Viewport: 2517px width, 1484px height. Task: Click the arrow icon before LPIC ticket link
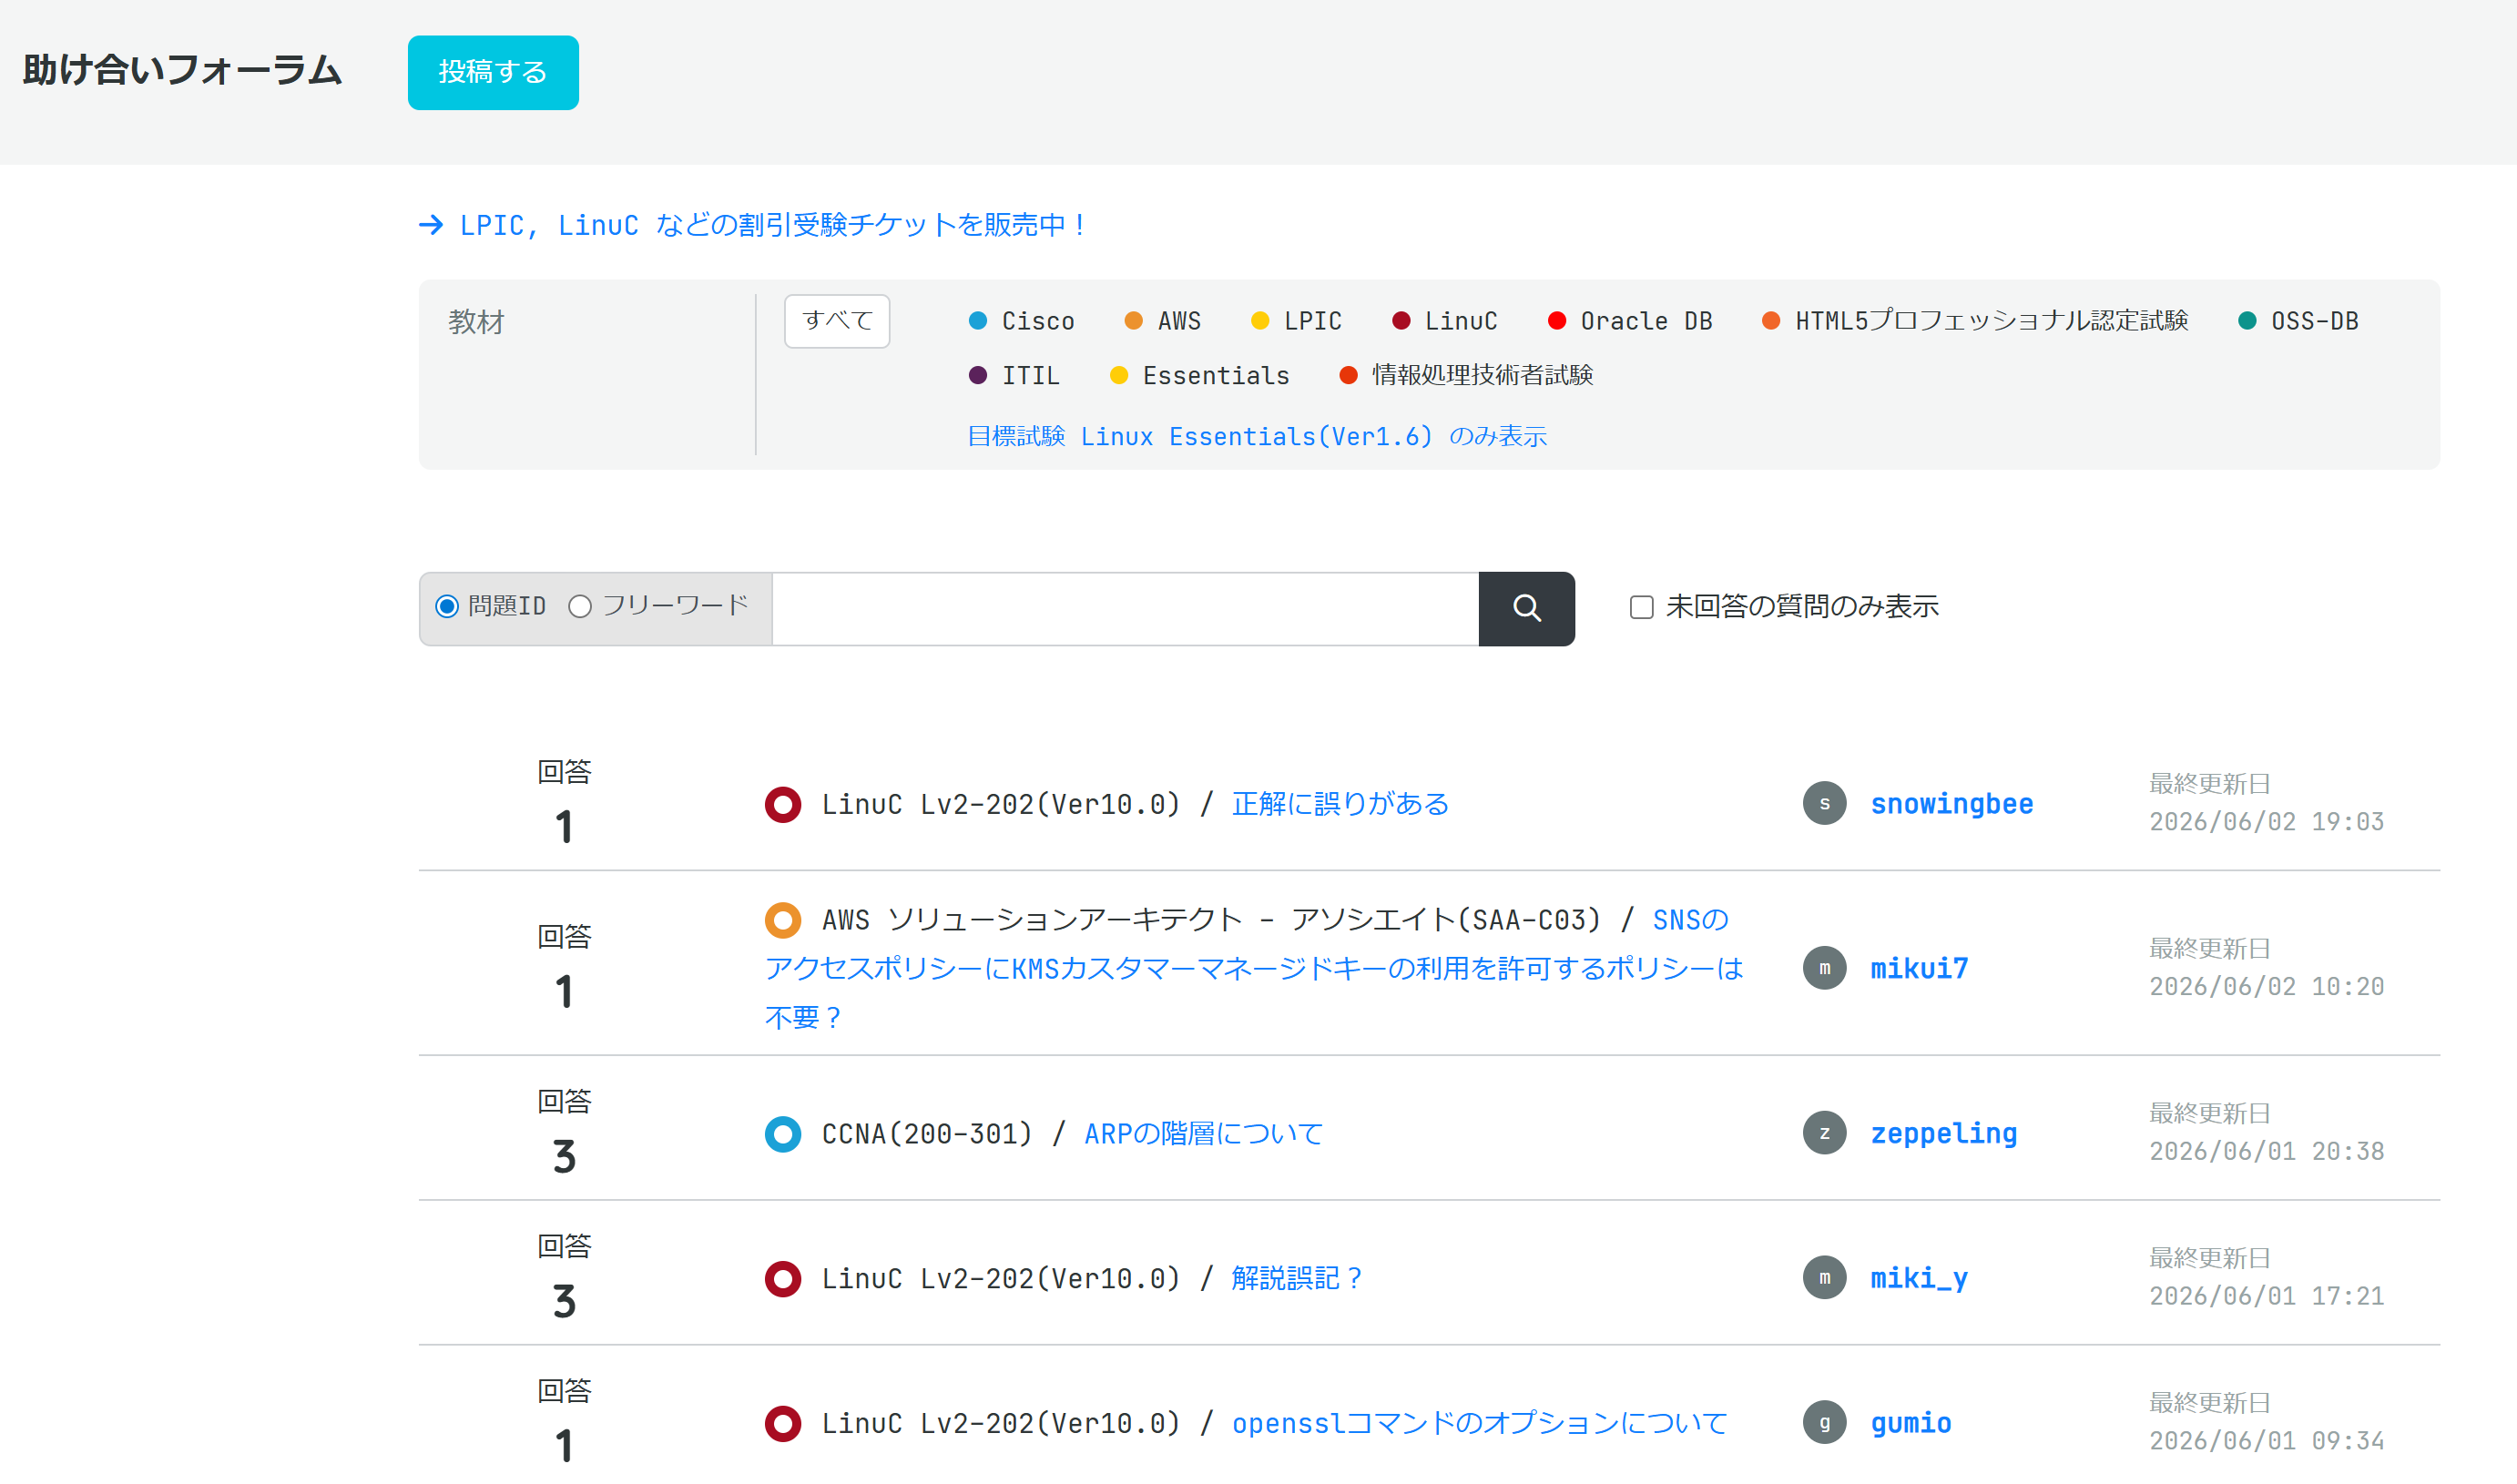tap(431, 225)
